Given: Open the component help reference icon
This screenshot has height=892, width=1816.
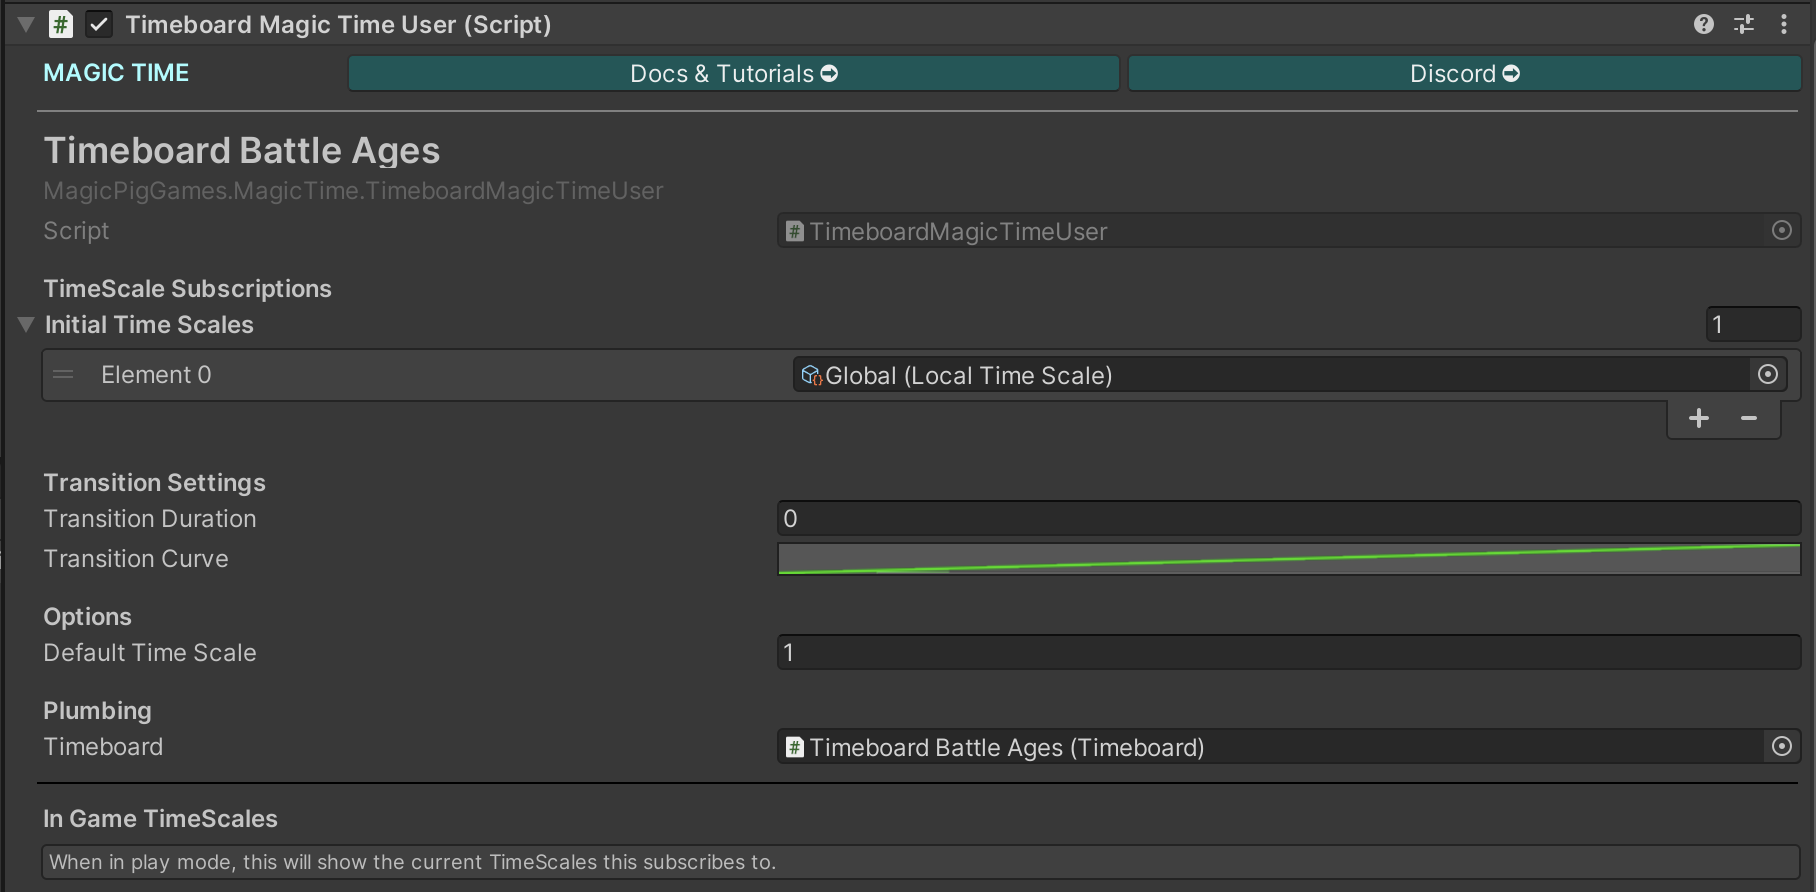Looking at the screenshot, I should click(x=1704, y=24).
